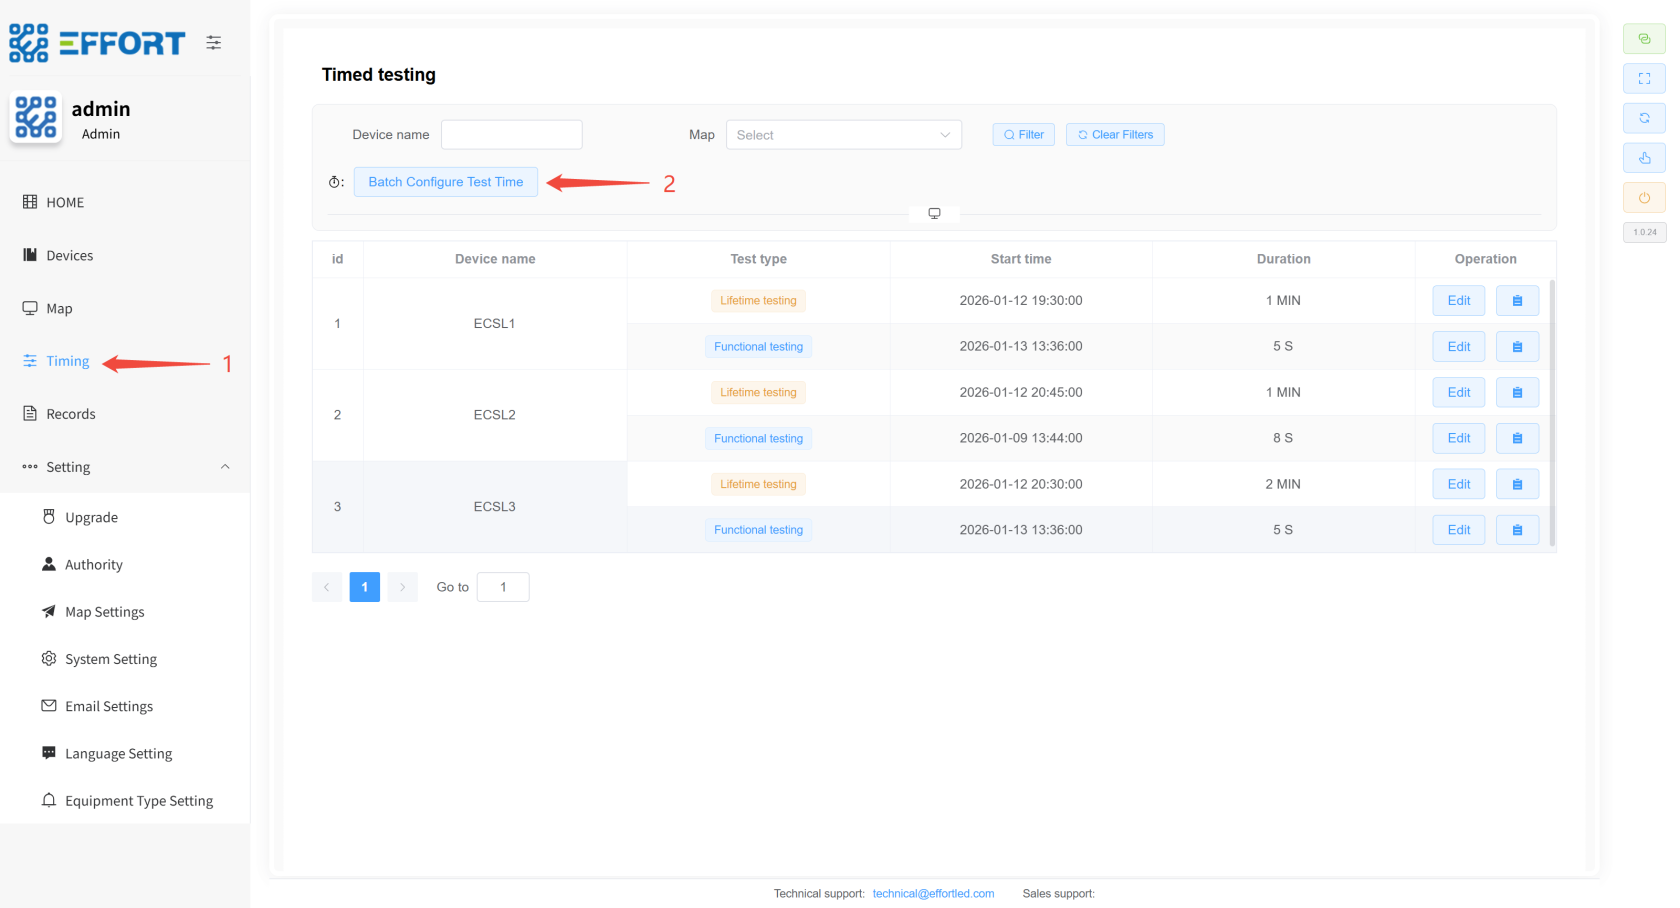Click the Device name input field
Screen dimensions: 1680x908
coord(511,135)
